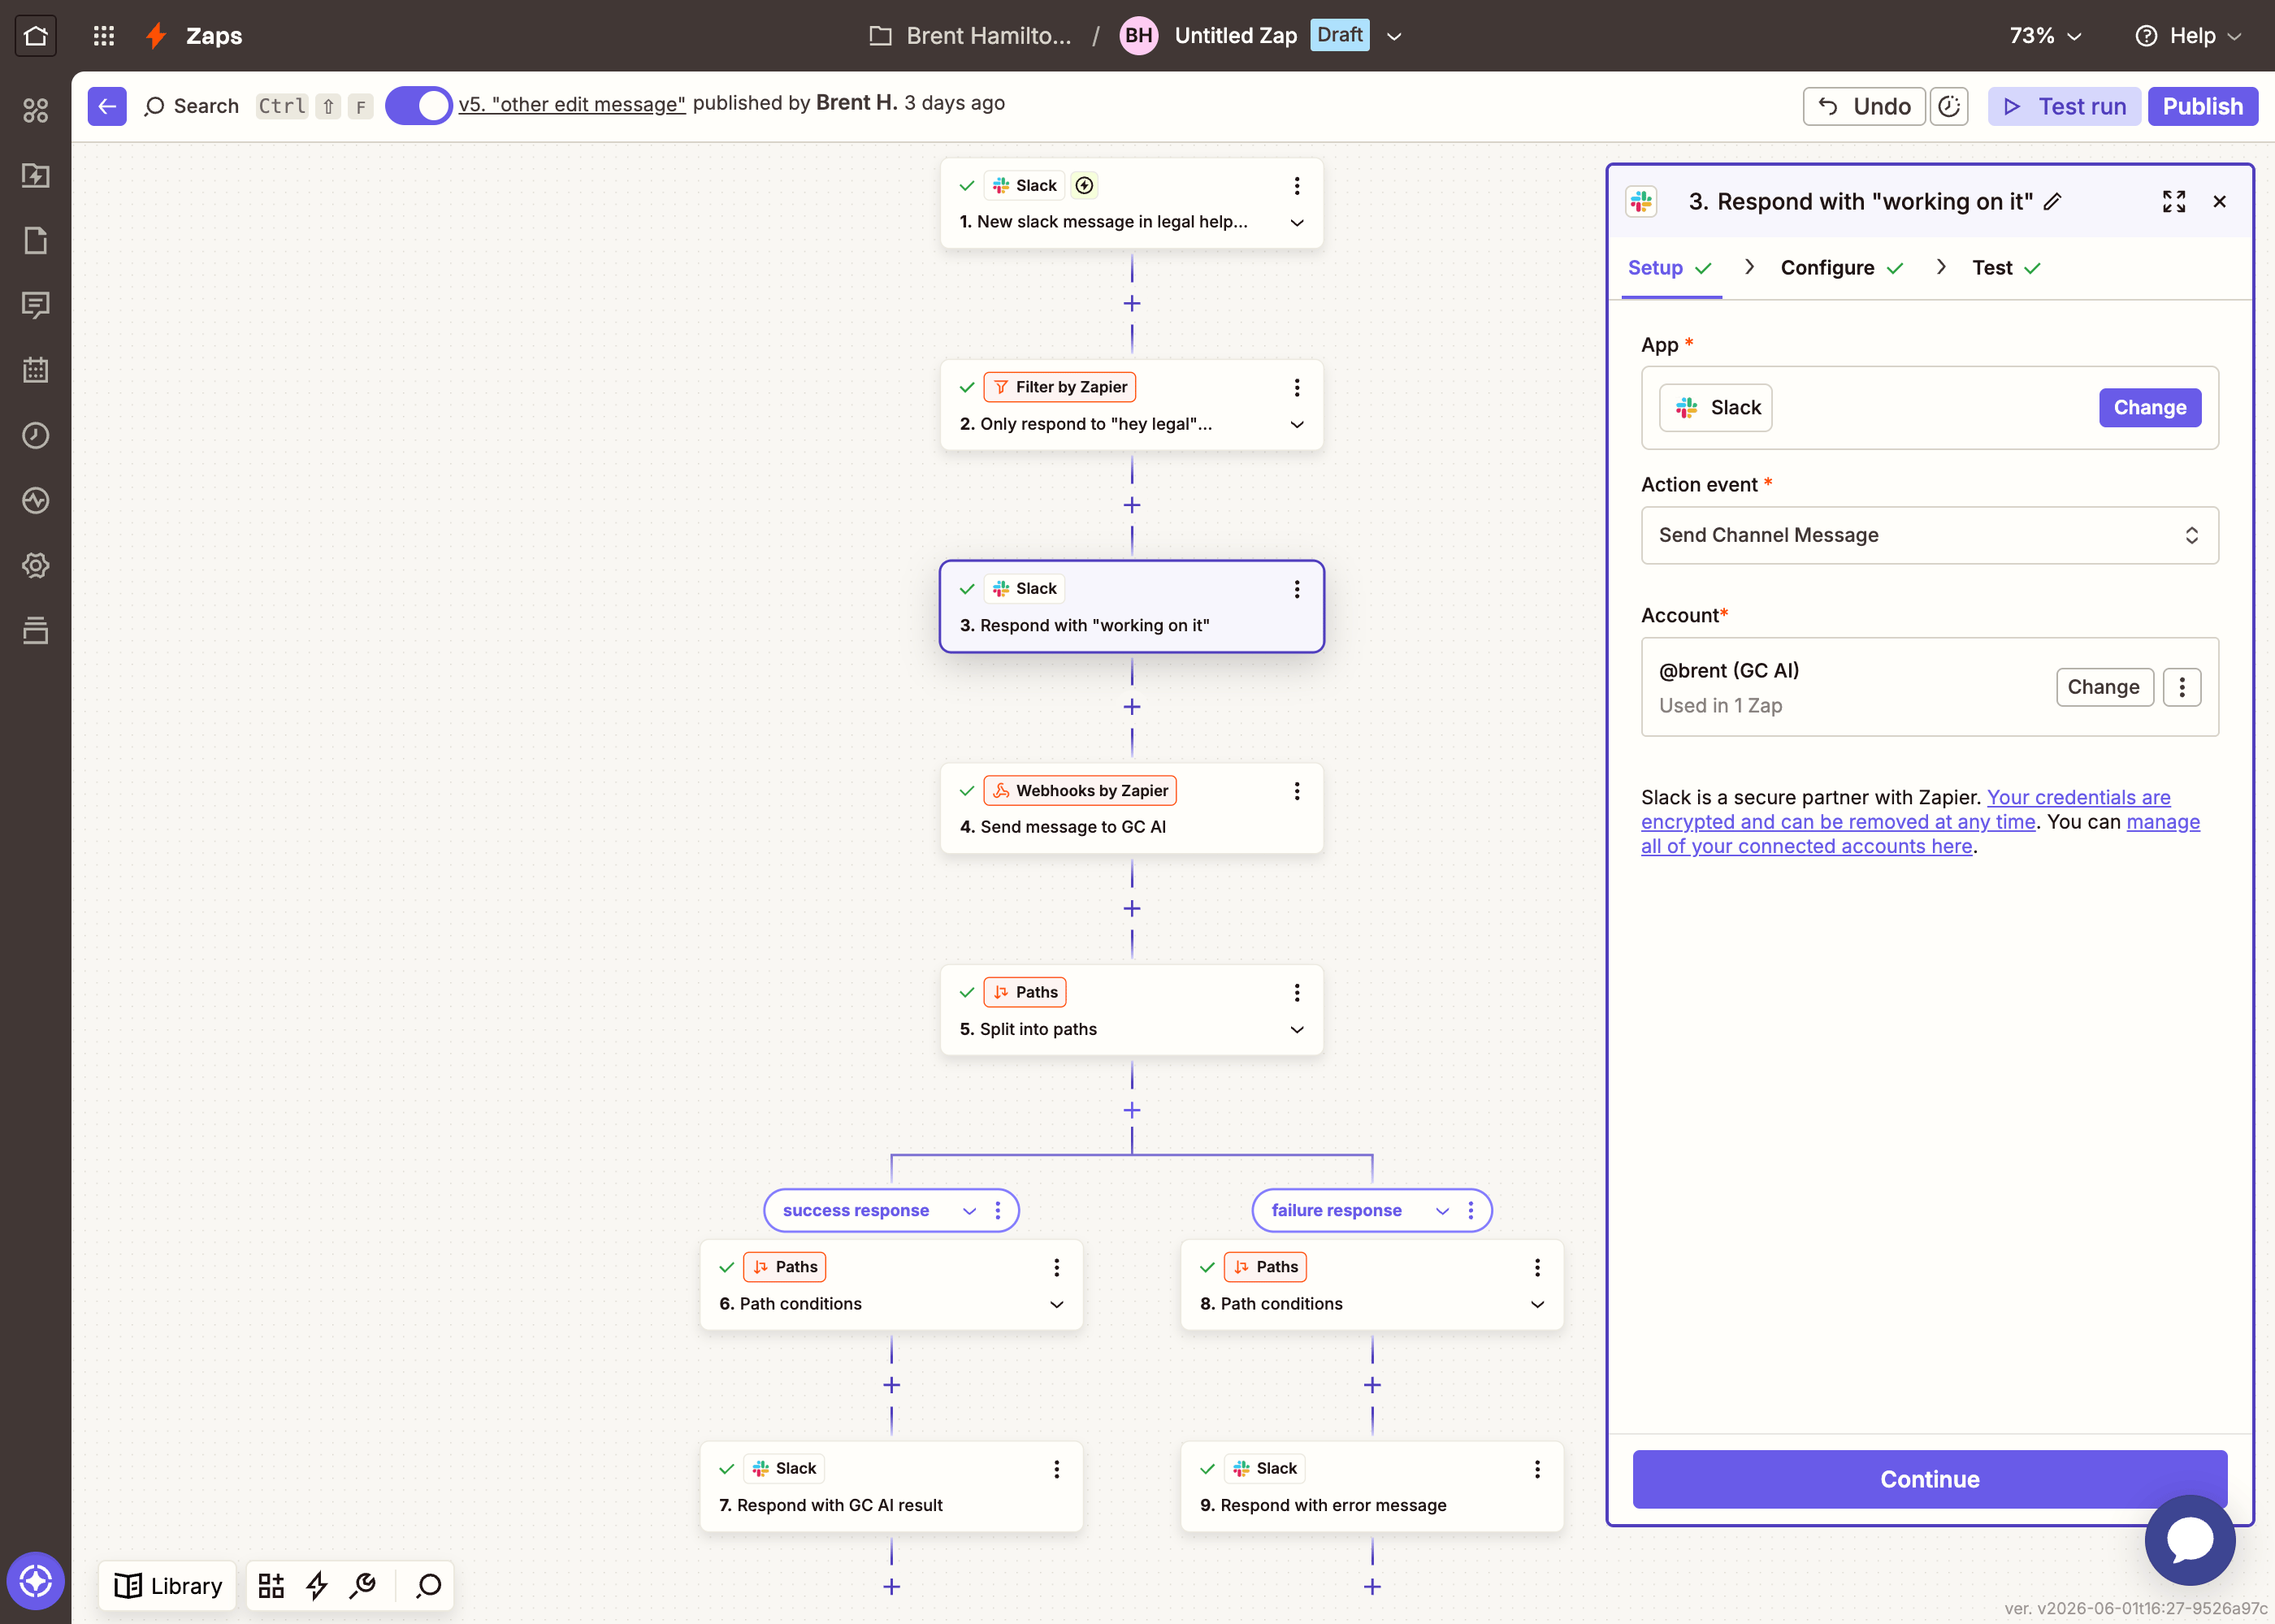The image size is (2275, 1624).
Task: Open the zap import icon in sidebar
Action: (35, 175)
